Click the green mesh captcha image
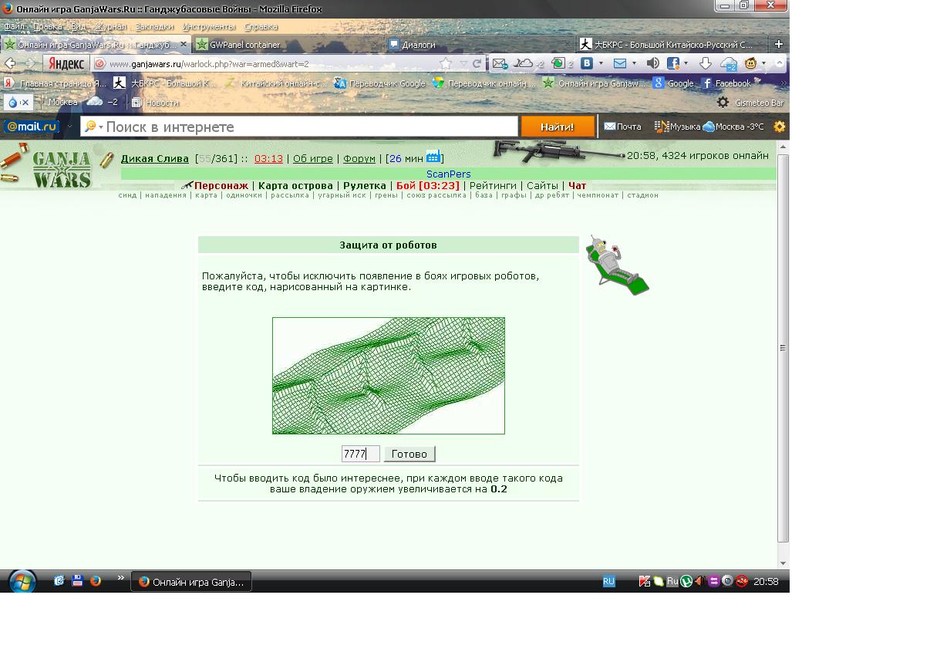The image size is (930, 649). point(388,376)
